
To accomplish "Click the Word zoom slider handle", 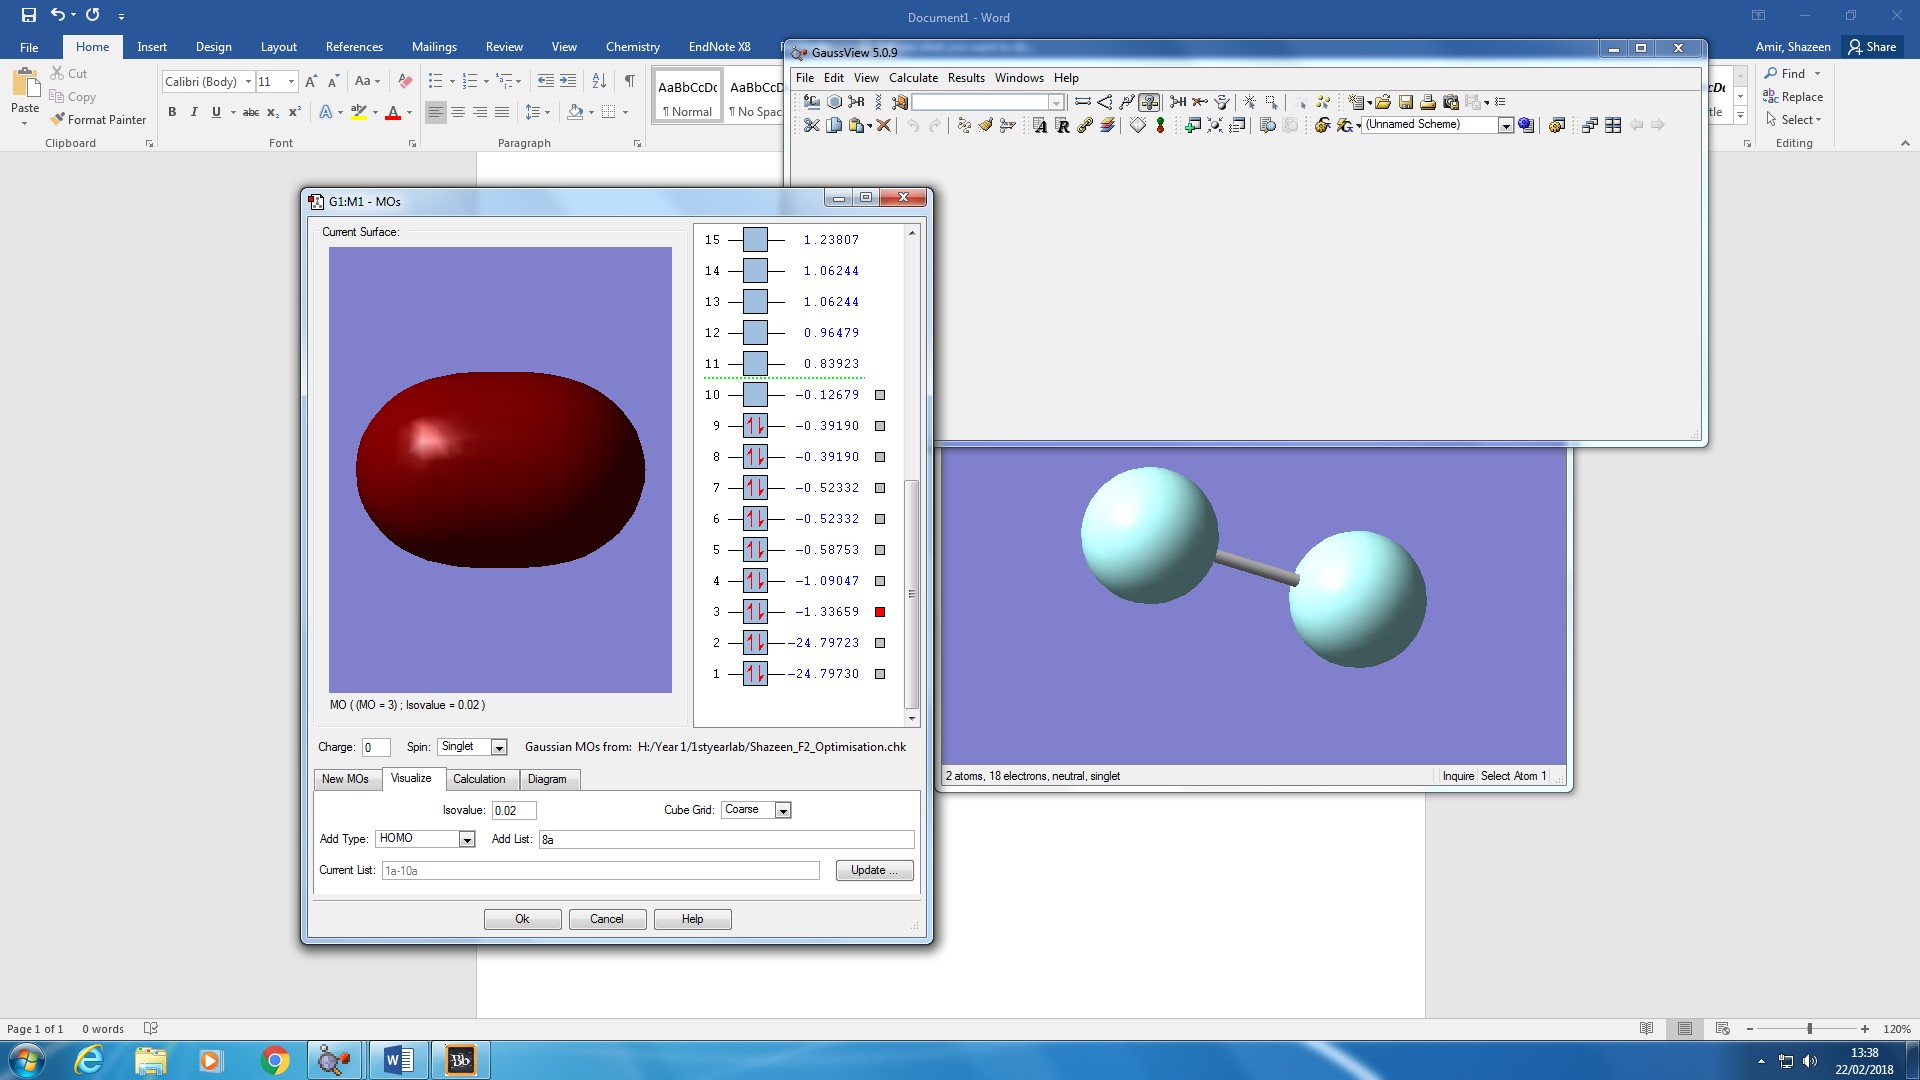I will 1809,1029.
